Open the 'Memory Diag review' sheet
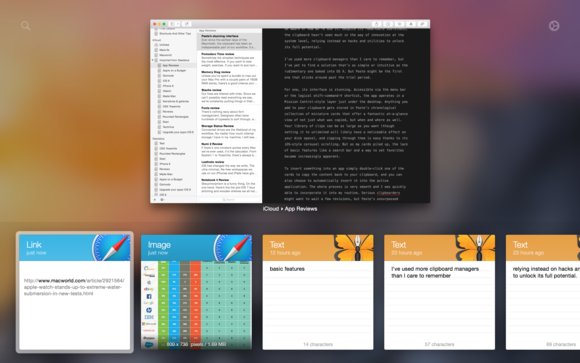Viewport: 580px width, 363px height. click(x=229, y=78)
